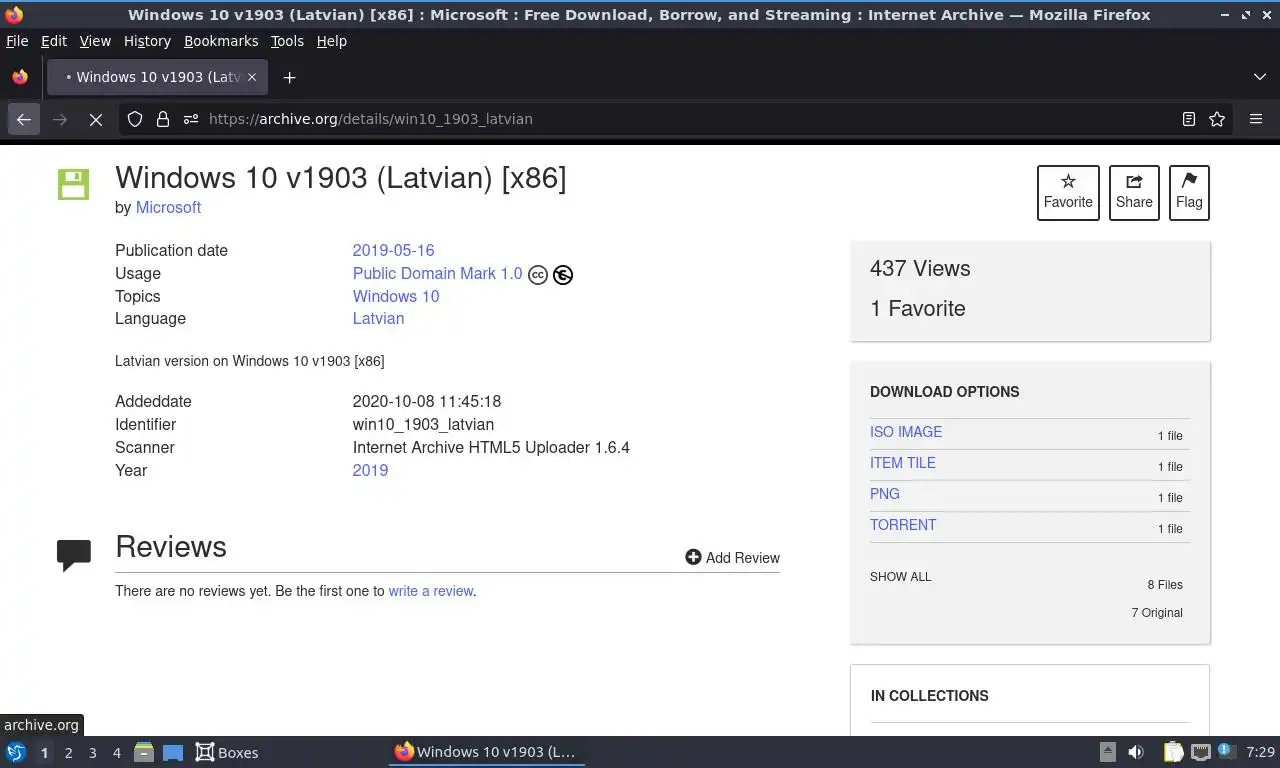Screen dimensions: 1280x768
Task: Expand the list all tabs chevron
Action: tap(1260, 77)
